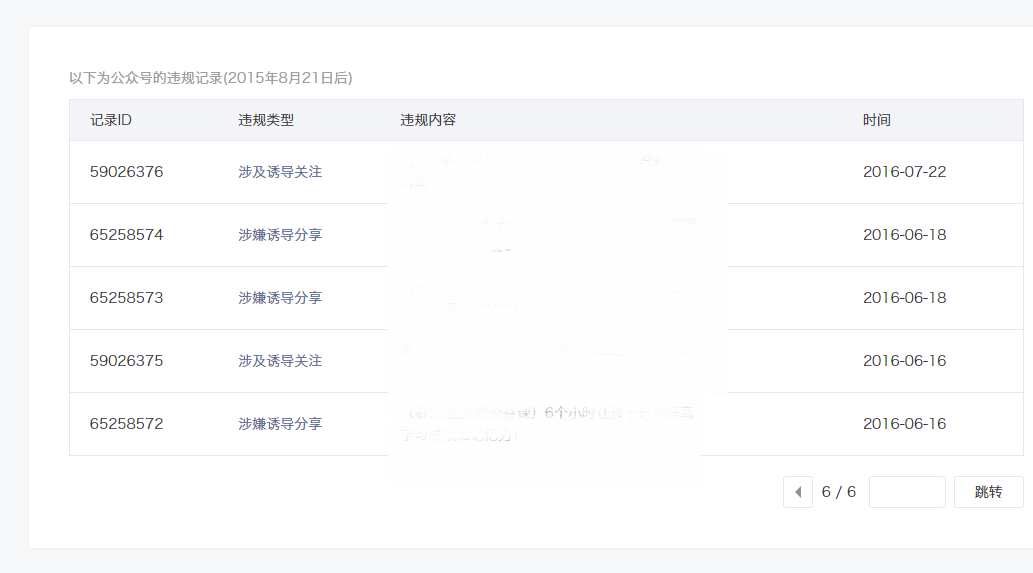Open 涉及诱导关注 link for record 59026376
The image size is (1033, 573).
tap(280, 172)
